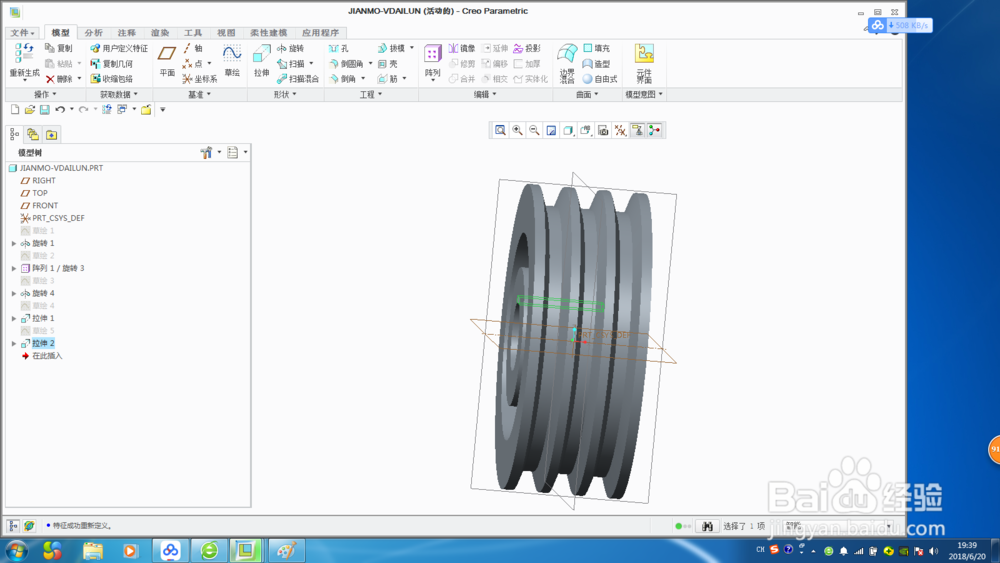The height and width of the screenshot is (563, 1000).
Task: Select the 投影 (Project) tool
Action: [x=527, y=48]
